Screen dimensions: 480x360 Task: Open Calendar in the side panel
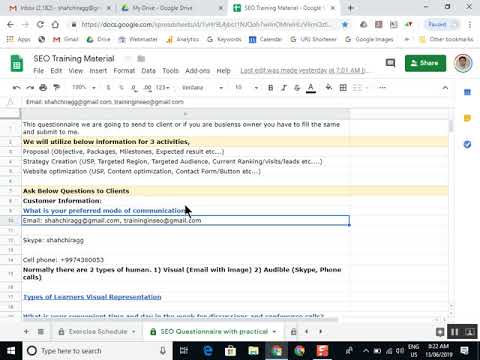[x=467, y=92]
